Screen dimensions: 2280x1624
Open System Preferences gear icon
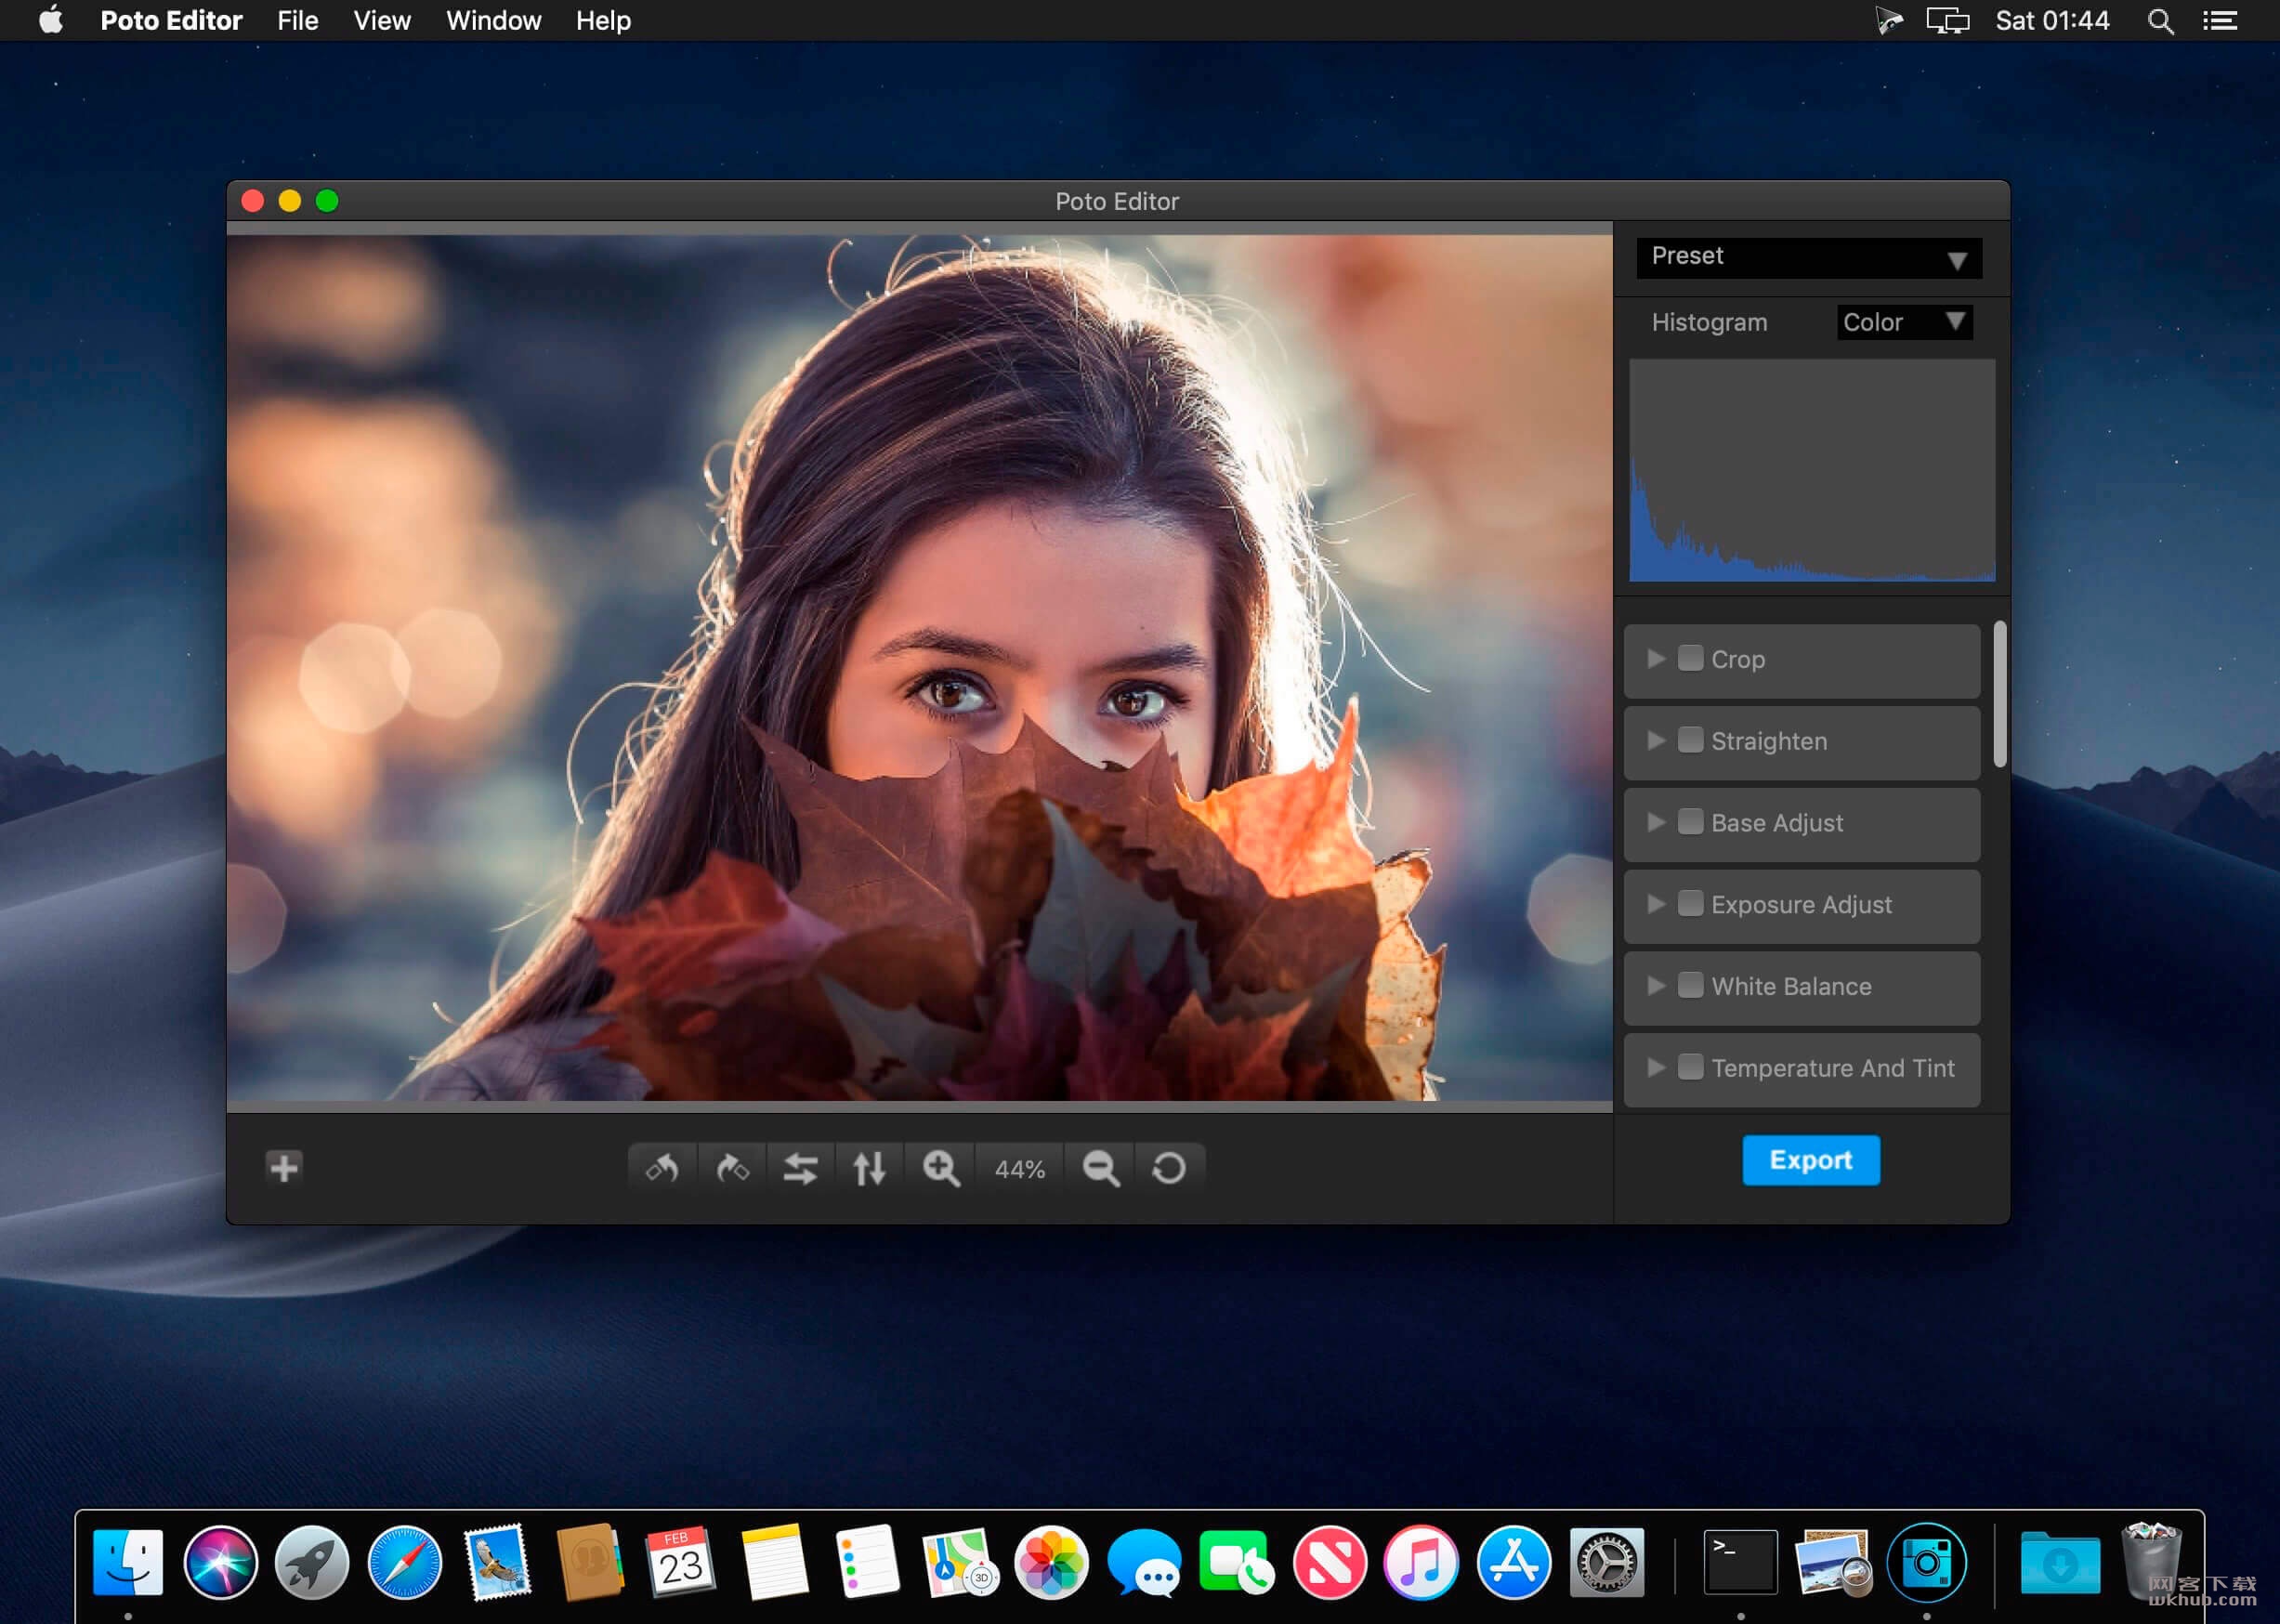coord(1606,1562)
